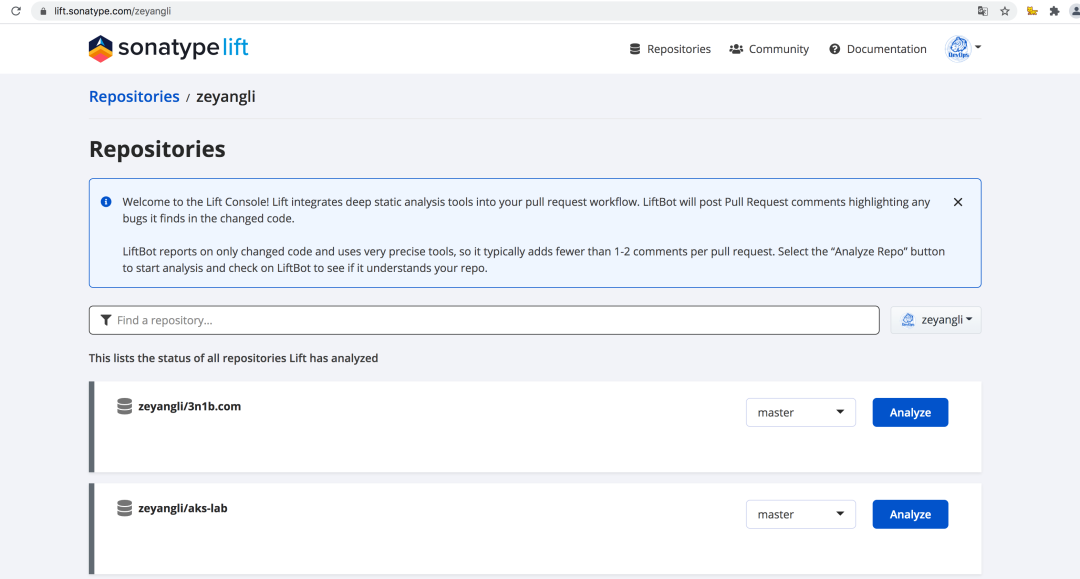Click the zeyangli/3n1b.com repository icon
This screenshot has width=1080, height=579.
pos(125,406)
